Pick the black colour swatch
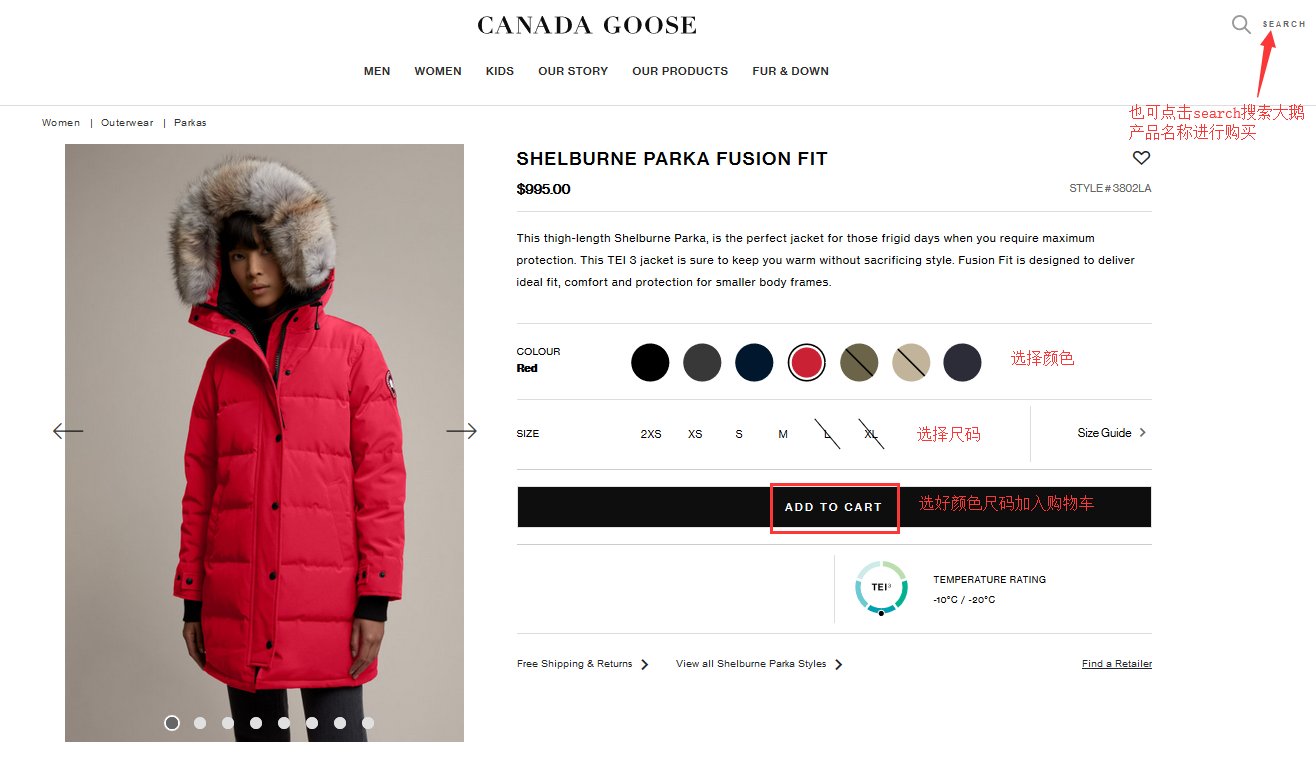This screenshot has height=776, width=1316. 650,362
